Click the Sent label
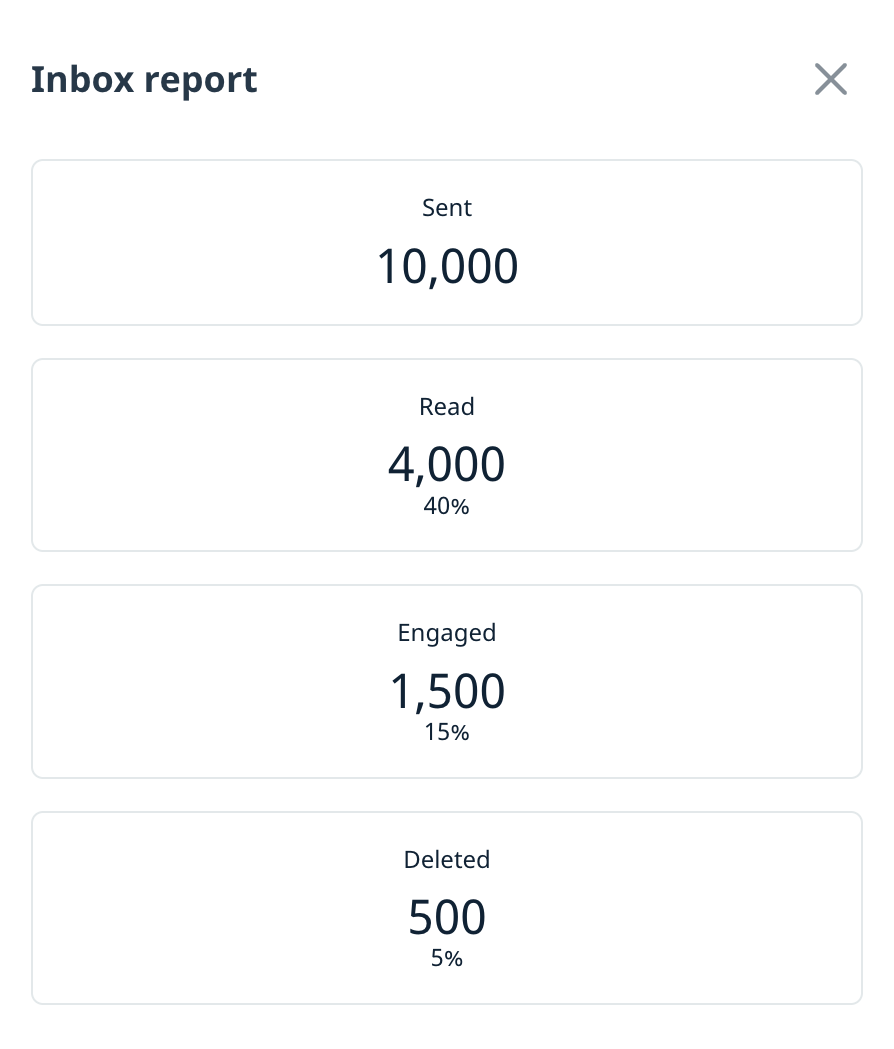This screenshot has width=894, height=1049. tap(446, 207)
